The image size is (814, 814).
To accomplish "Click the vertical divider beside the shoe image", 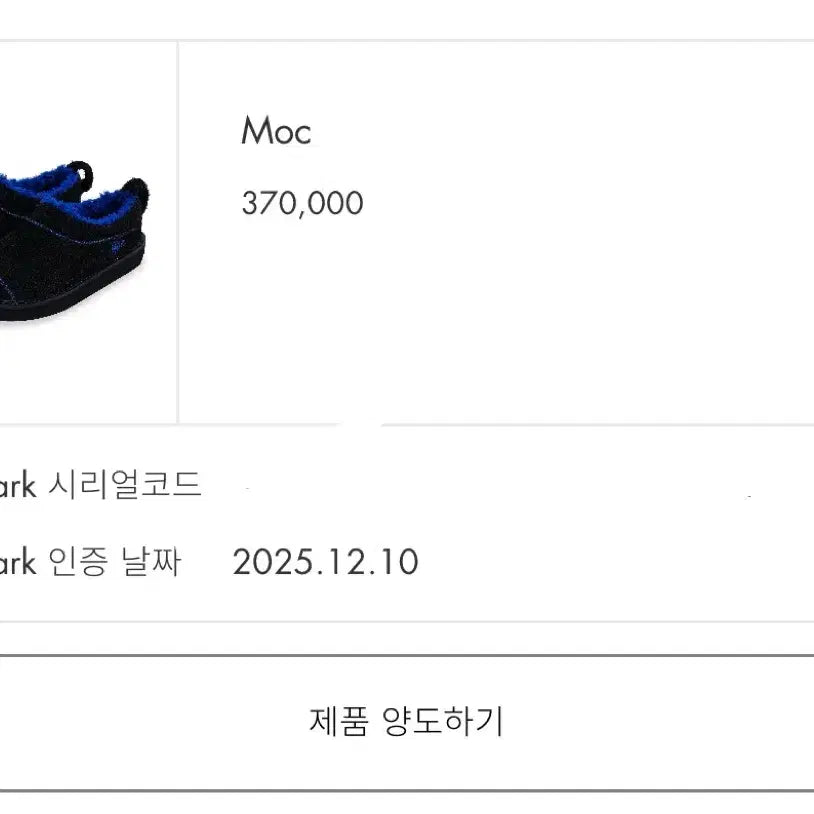I will click(x=178, y=232).
